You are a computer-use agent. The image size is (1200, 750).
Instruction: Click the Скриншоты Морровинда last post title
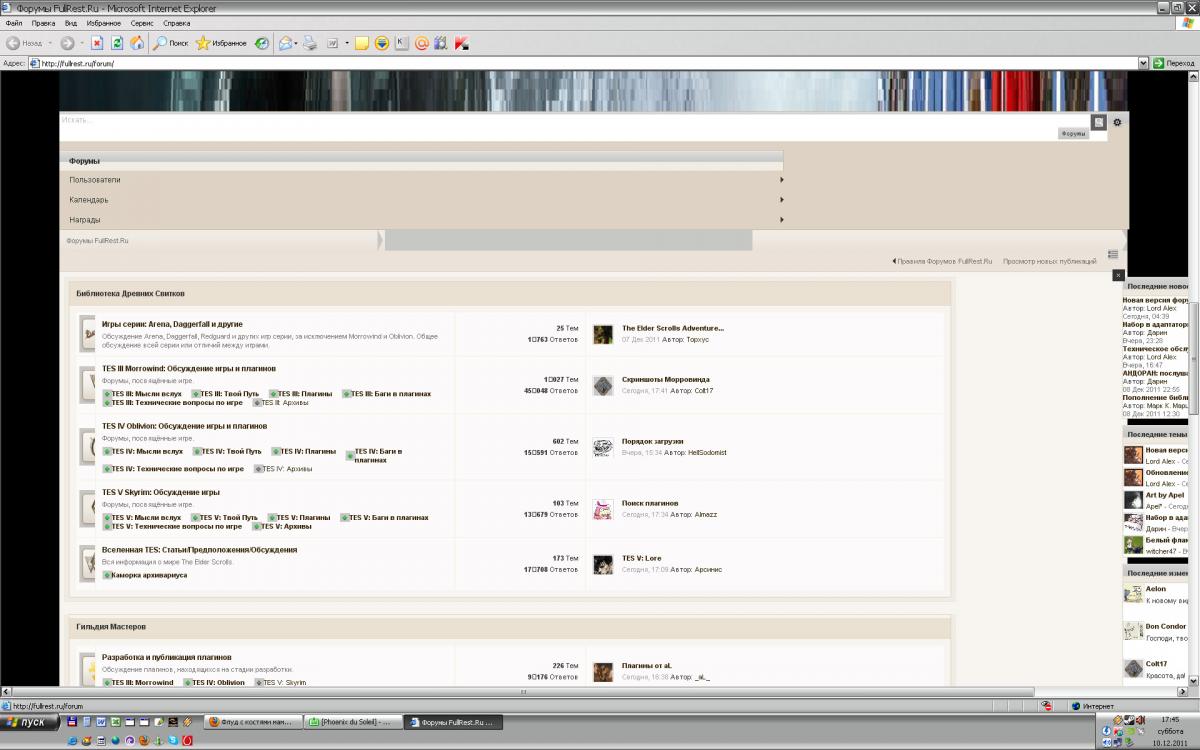[665, 380]
